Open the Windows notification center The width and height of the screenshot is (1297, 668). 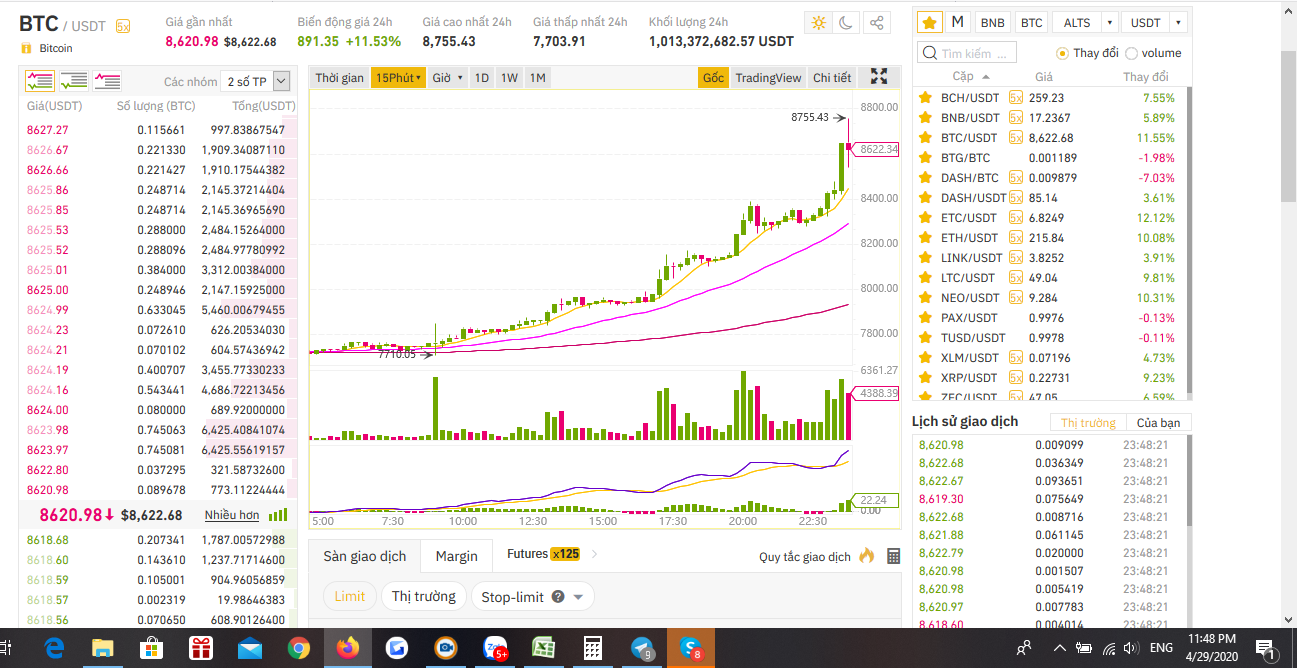tap(1264, 648)
